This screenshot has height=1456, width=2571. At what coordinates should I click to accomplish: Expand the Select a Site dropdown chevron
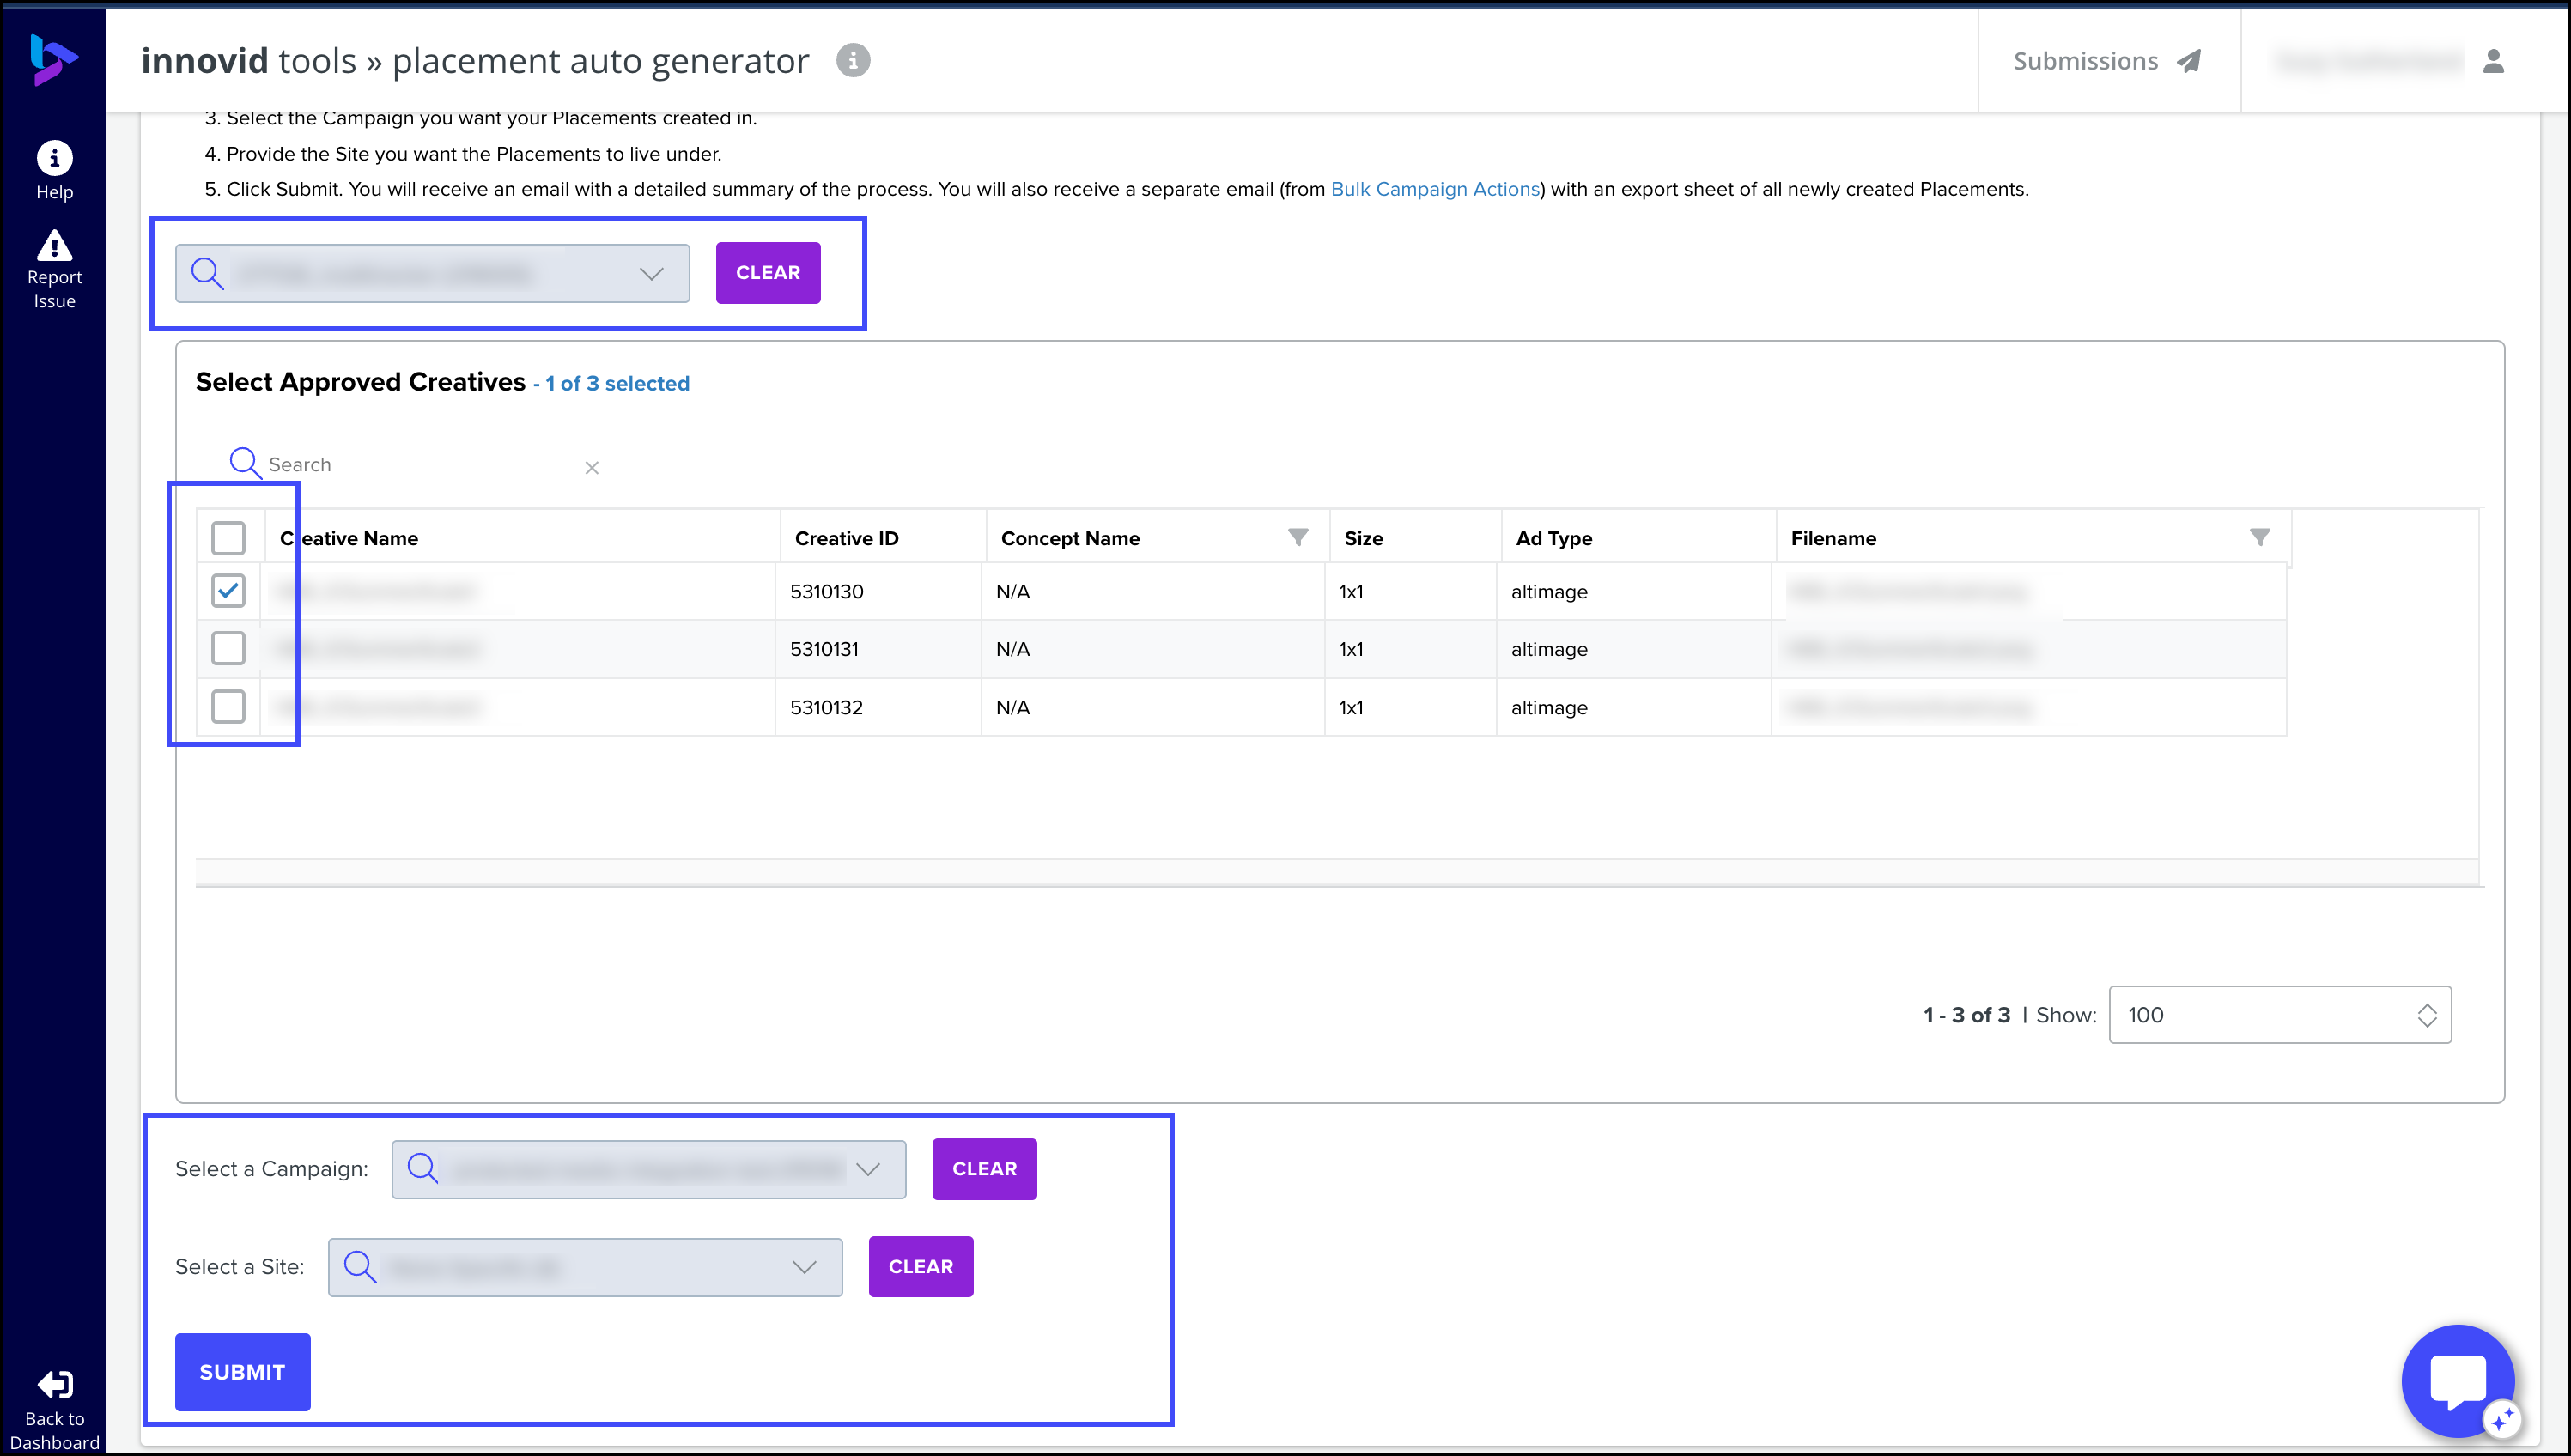pyautogui.click(x=805, y=1267)
